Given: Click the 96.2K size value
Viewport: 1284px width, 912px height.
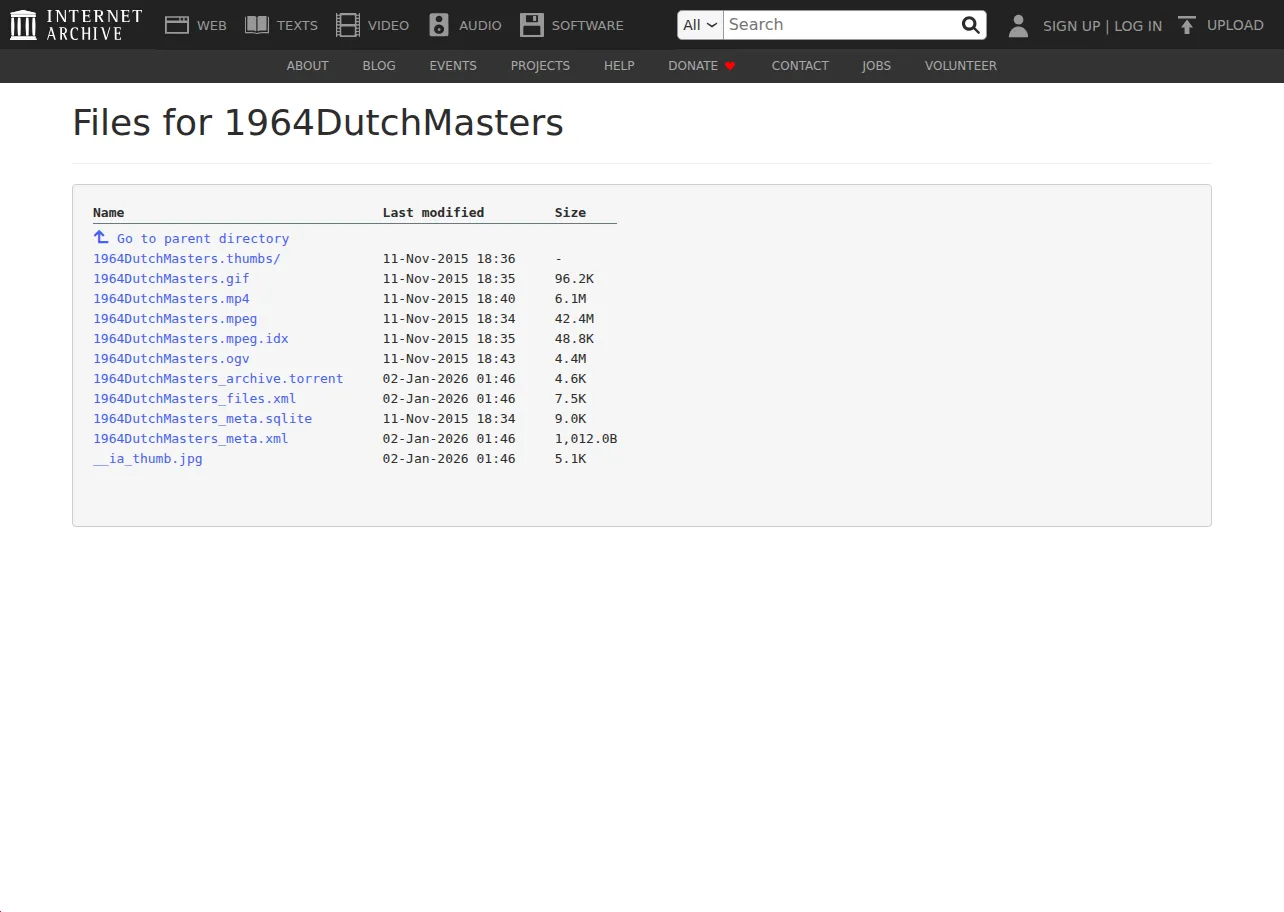Looking at the screenshot, I should pyautogui.click(x=574, y=279).
